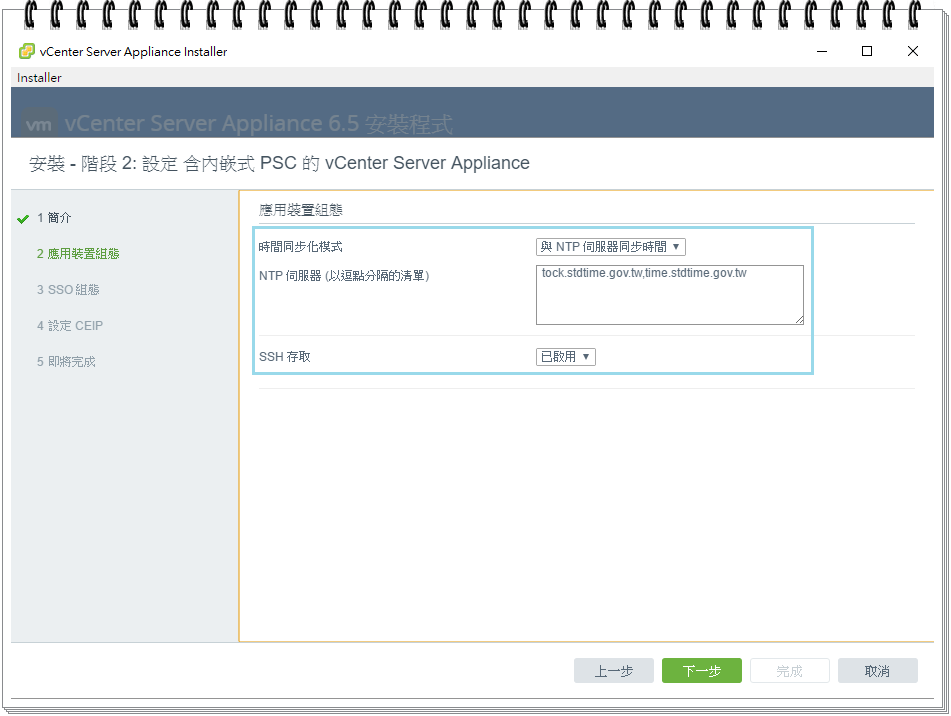Click the 上一步 button
Screen dimensions: 951x716
tap(614, 671)
